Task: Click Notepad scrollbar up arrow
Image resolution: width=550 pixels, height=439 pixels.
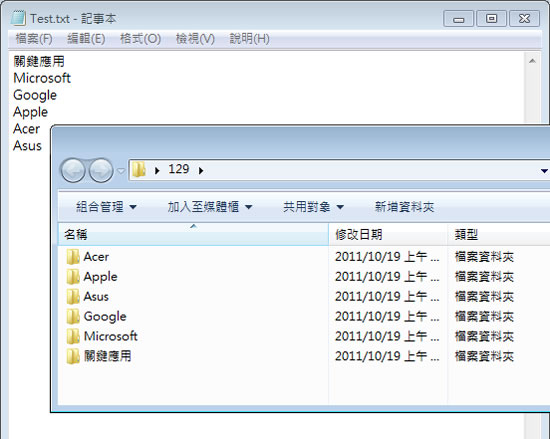Action: point(532,61)
